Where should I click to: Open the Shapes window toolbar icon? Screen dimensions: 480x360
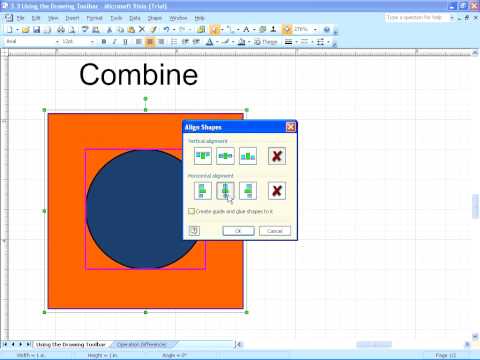pyautogui.click(x=201, y=30)
